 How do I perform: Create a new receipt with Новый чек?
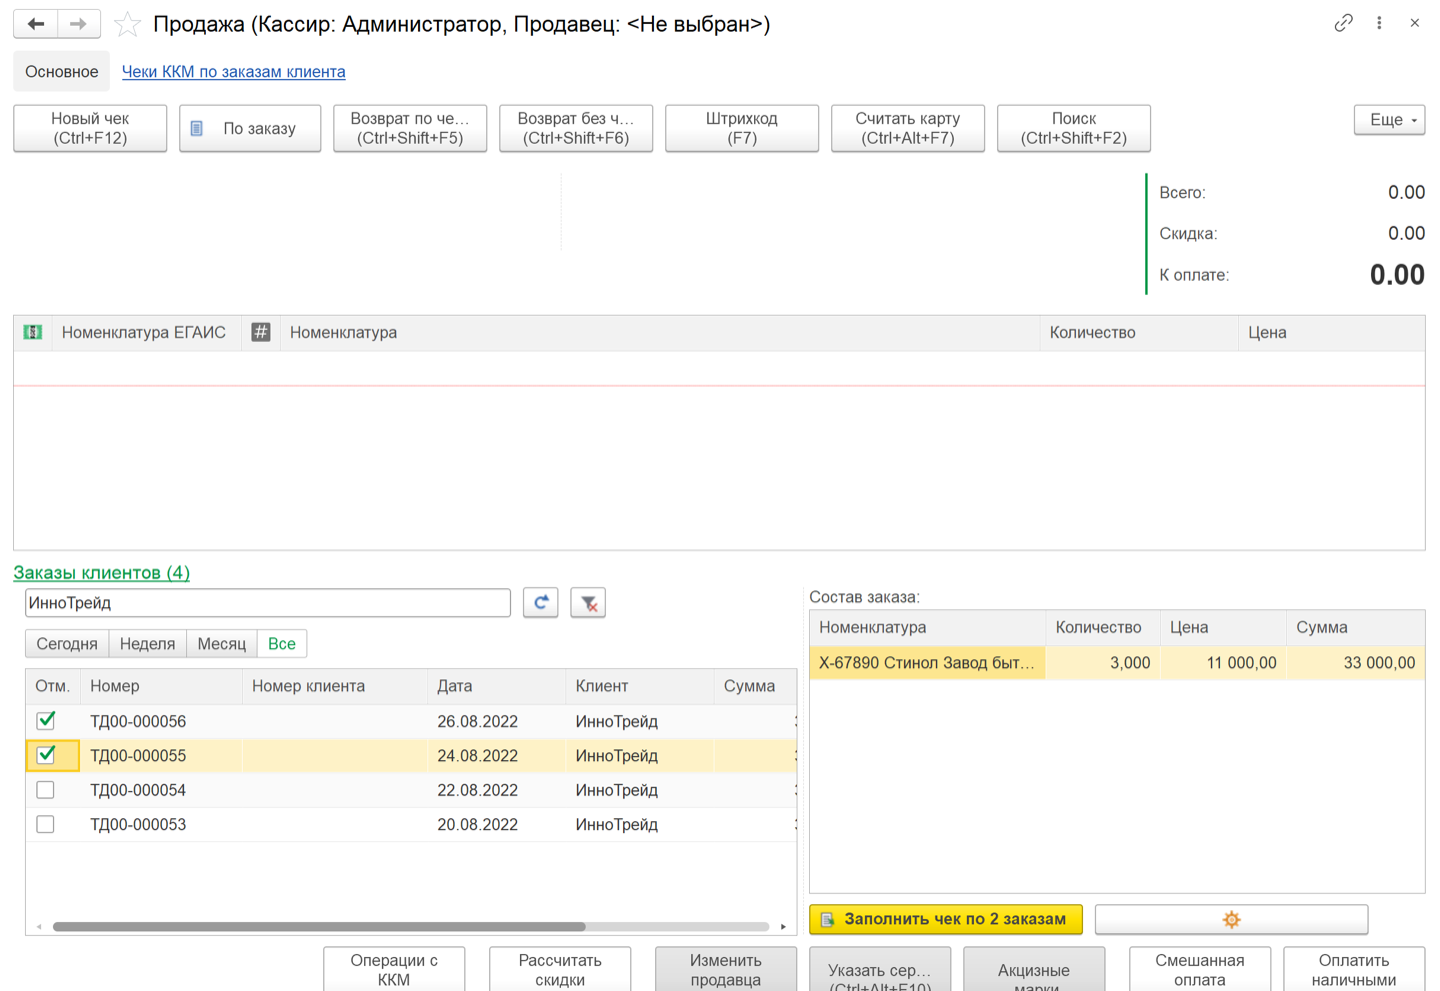point(90,128)
